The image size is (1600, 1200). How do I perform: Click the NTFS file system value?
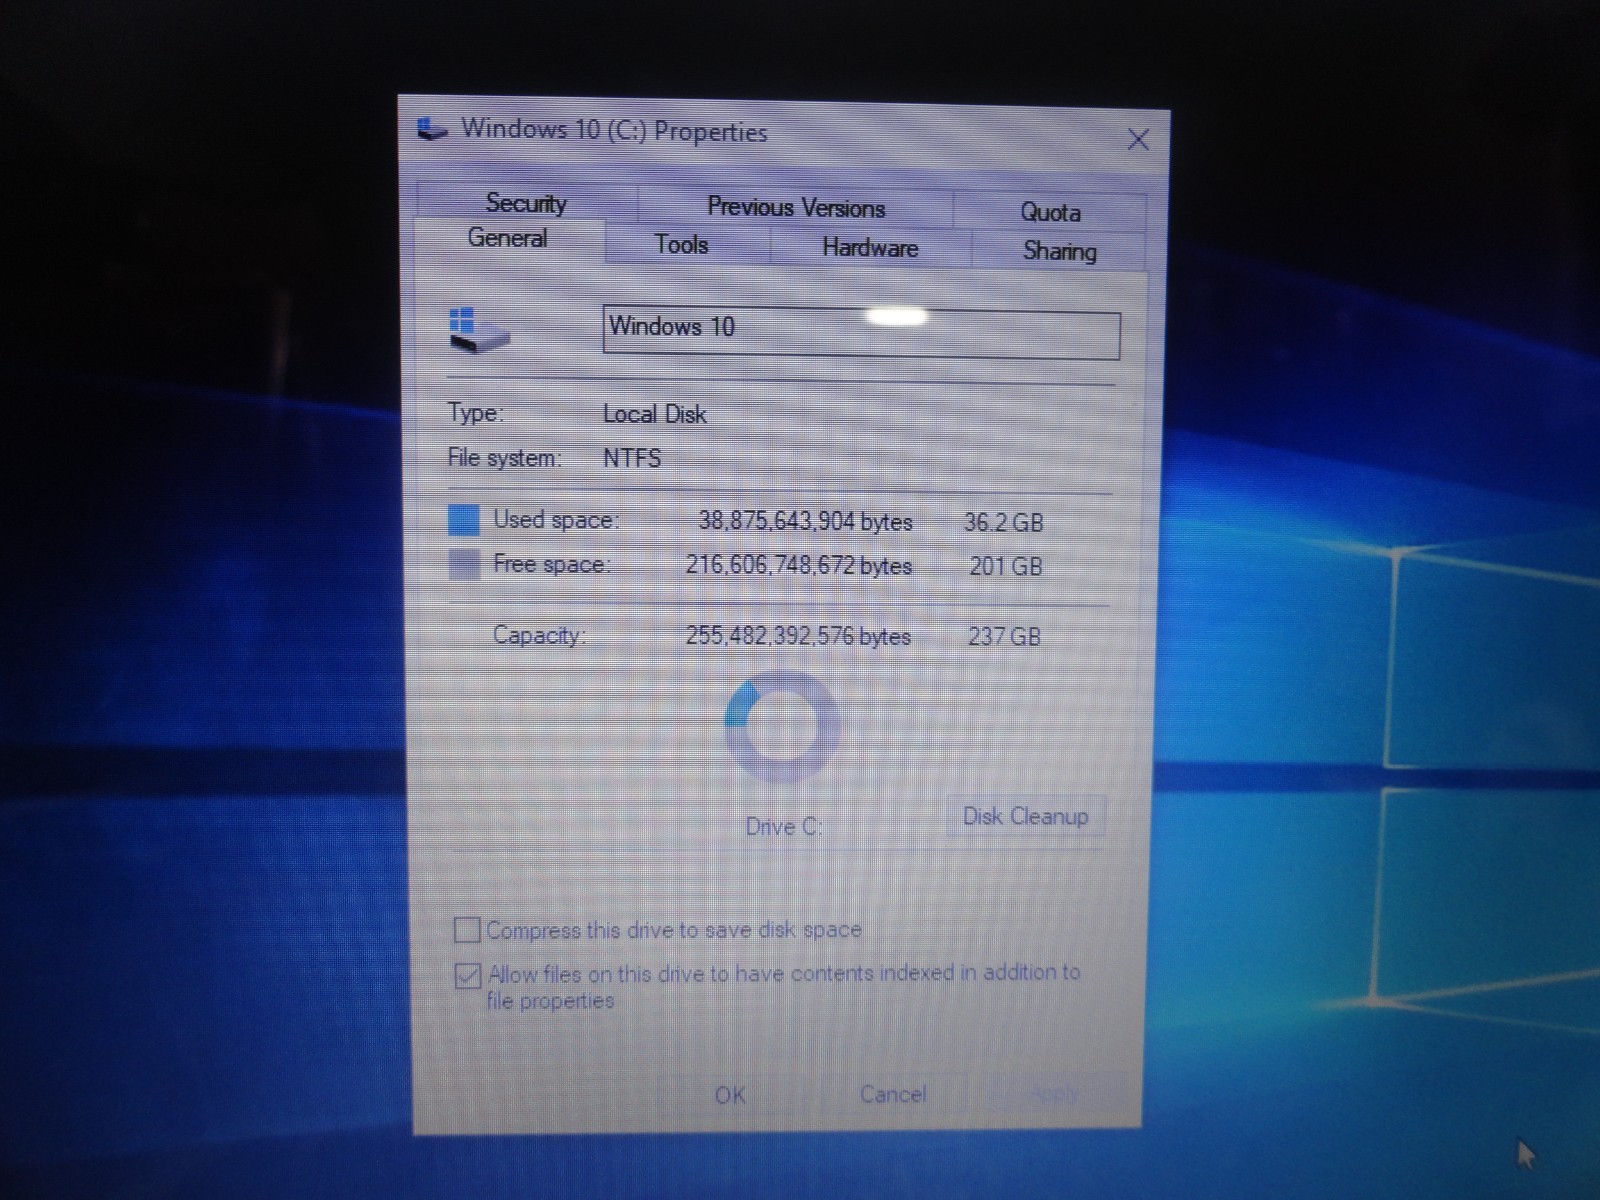632,458
